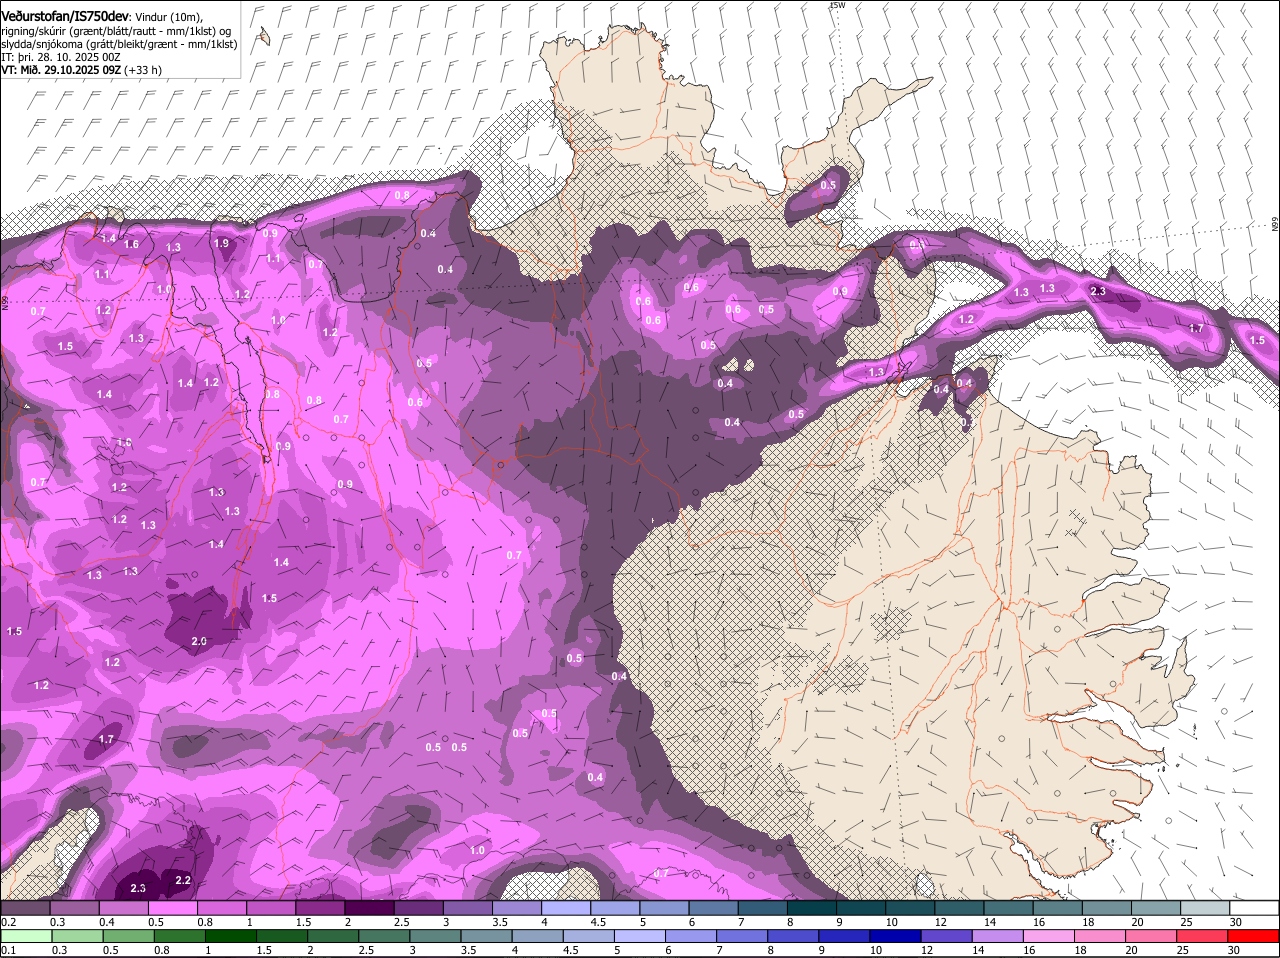
Task: Click the violet 12 swatch in rain legend
Action: click(946, 936)
